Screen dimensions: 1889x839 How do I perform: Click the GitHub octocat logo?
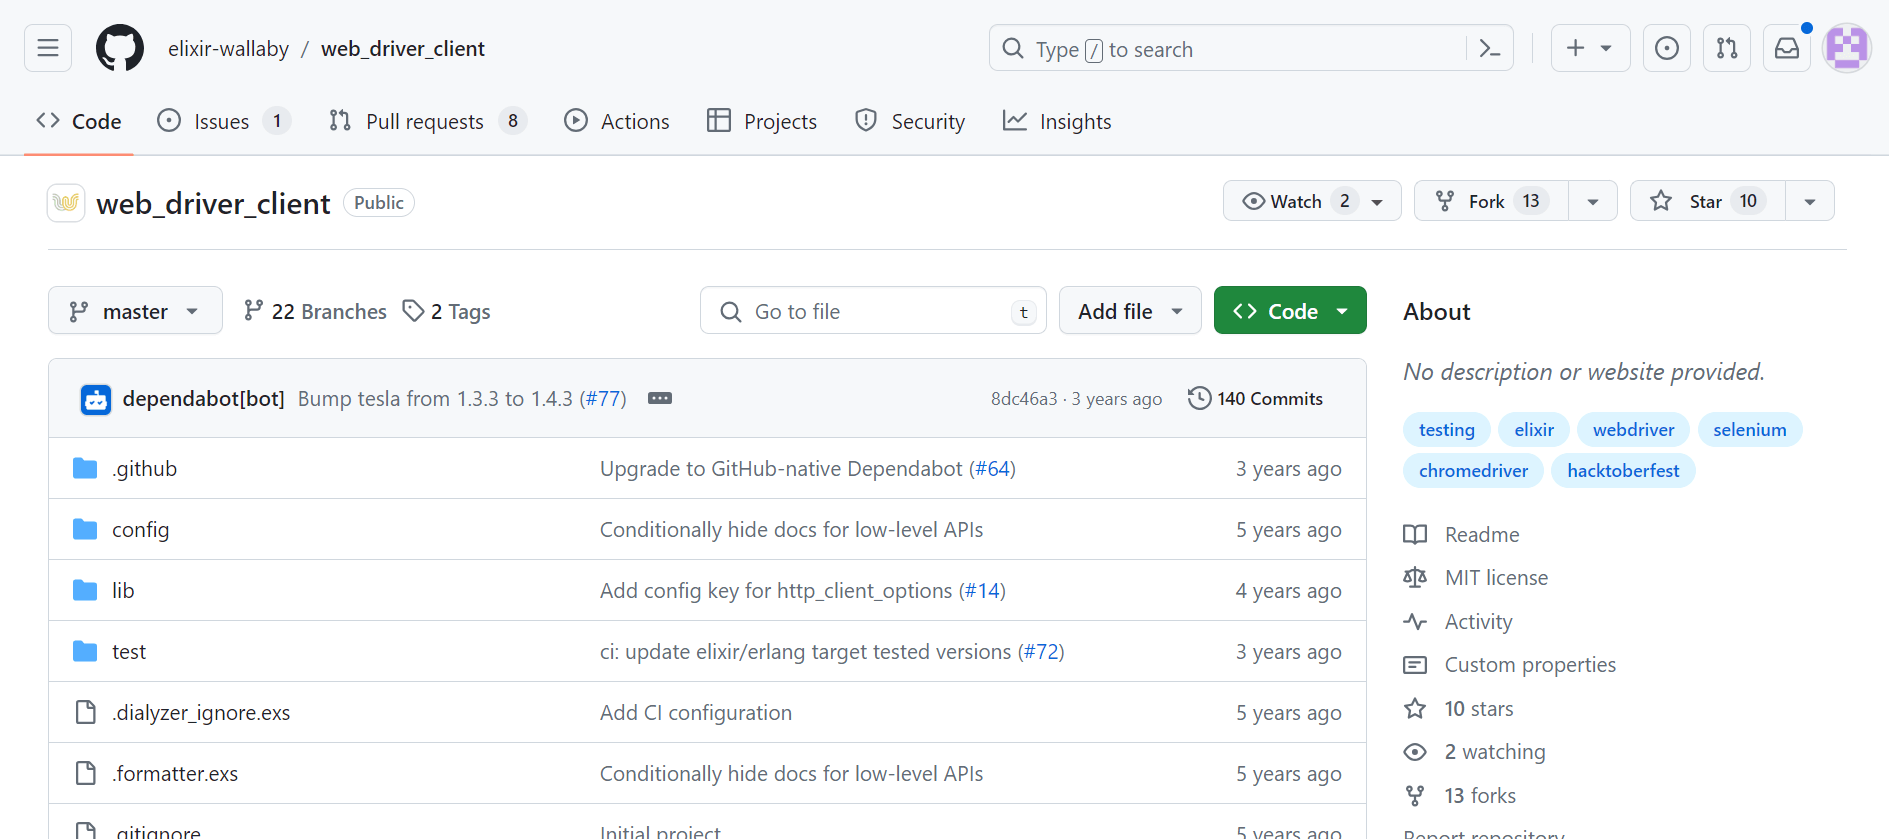click(x=120, y=48)
